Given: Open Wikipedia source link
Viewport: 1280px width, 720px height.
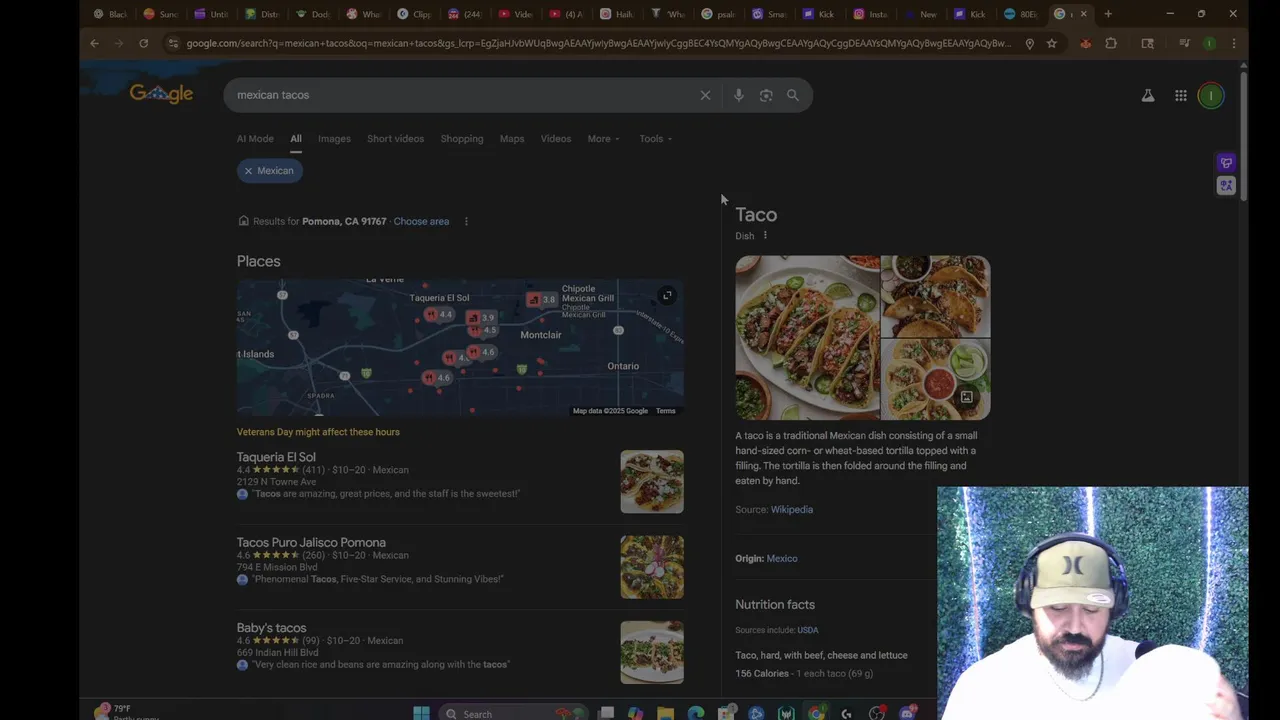Looking at the screenshot, I should (x=792, y=510).
